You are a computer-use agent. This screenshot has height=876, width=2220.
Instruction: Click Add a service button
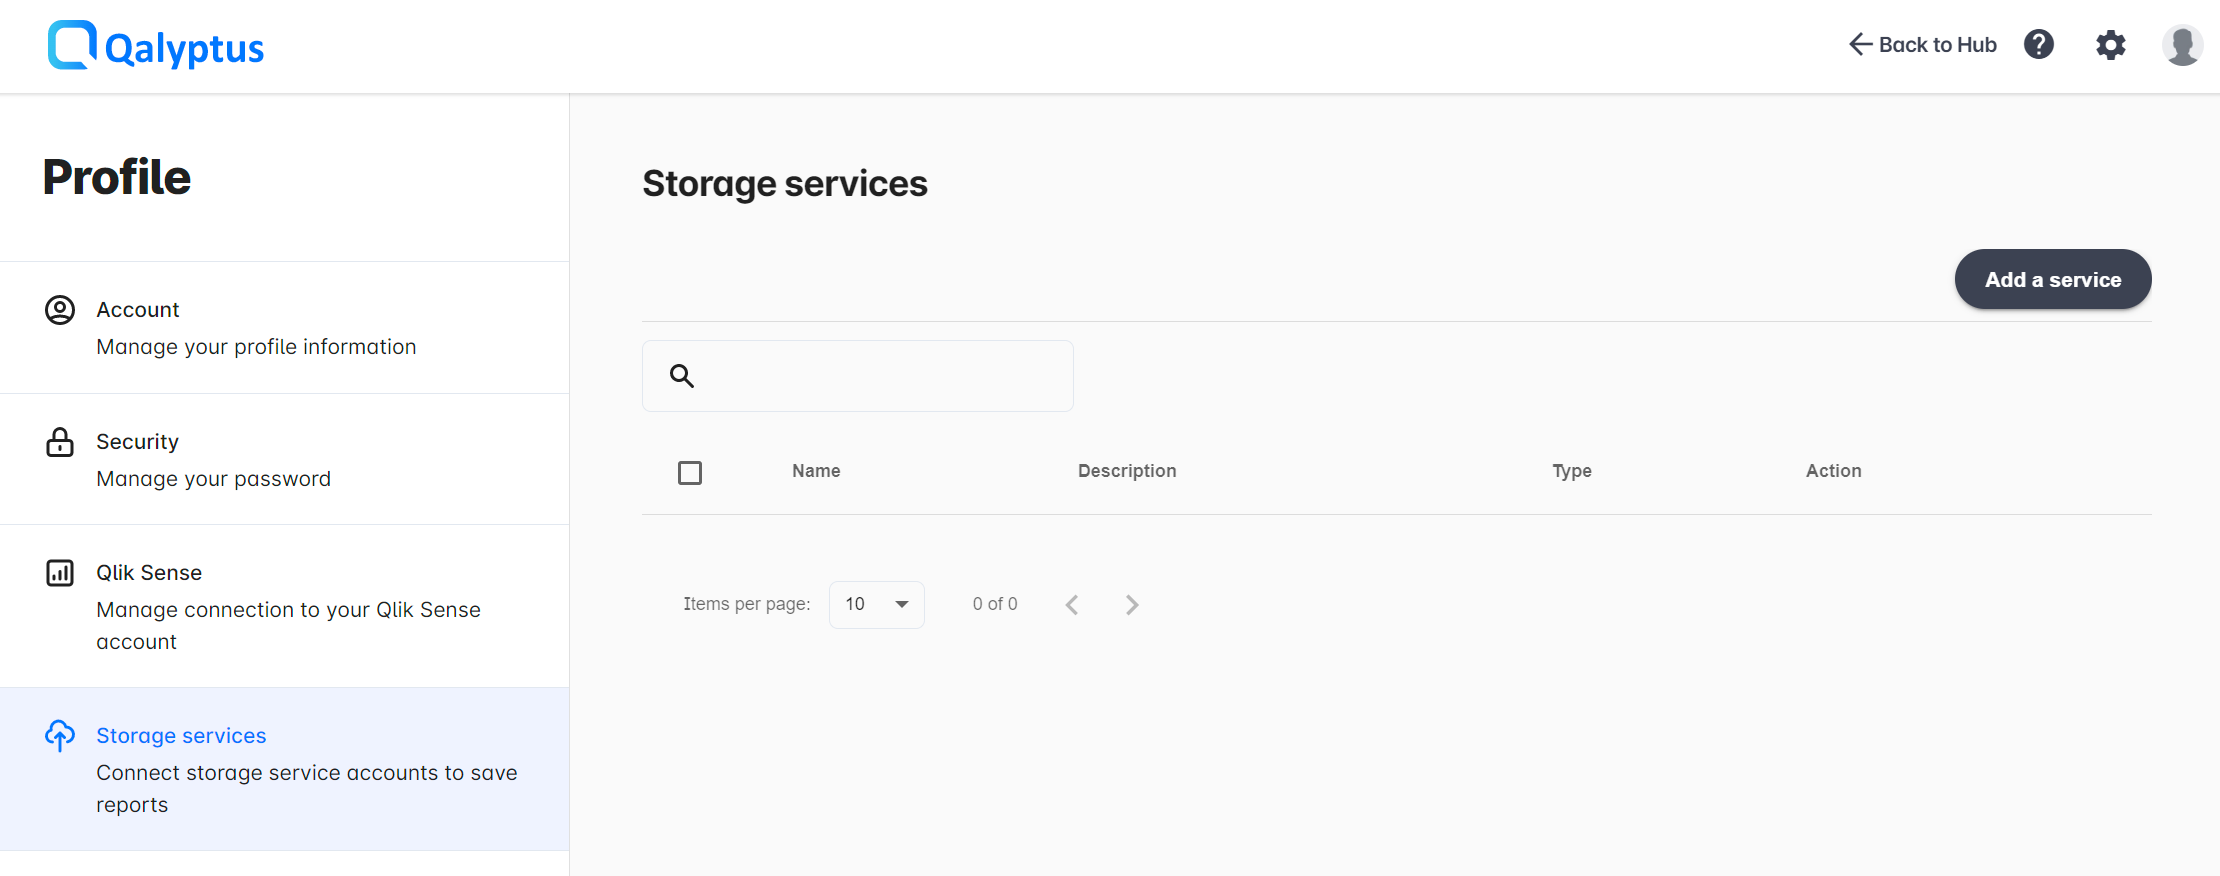(2053, 279)
